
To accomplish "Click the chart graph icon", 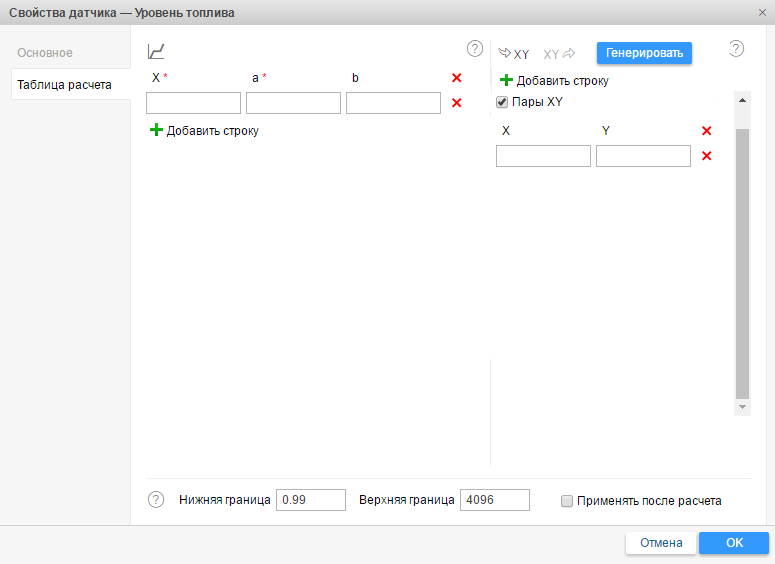I will pyautogui.click(x=156, y=51).
